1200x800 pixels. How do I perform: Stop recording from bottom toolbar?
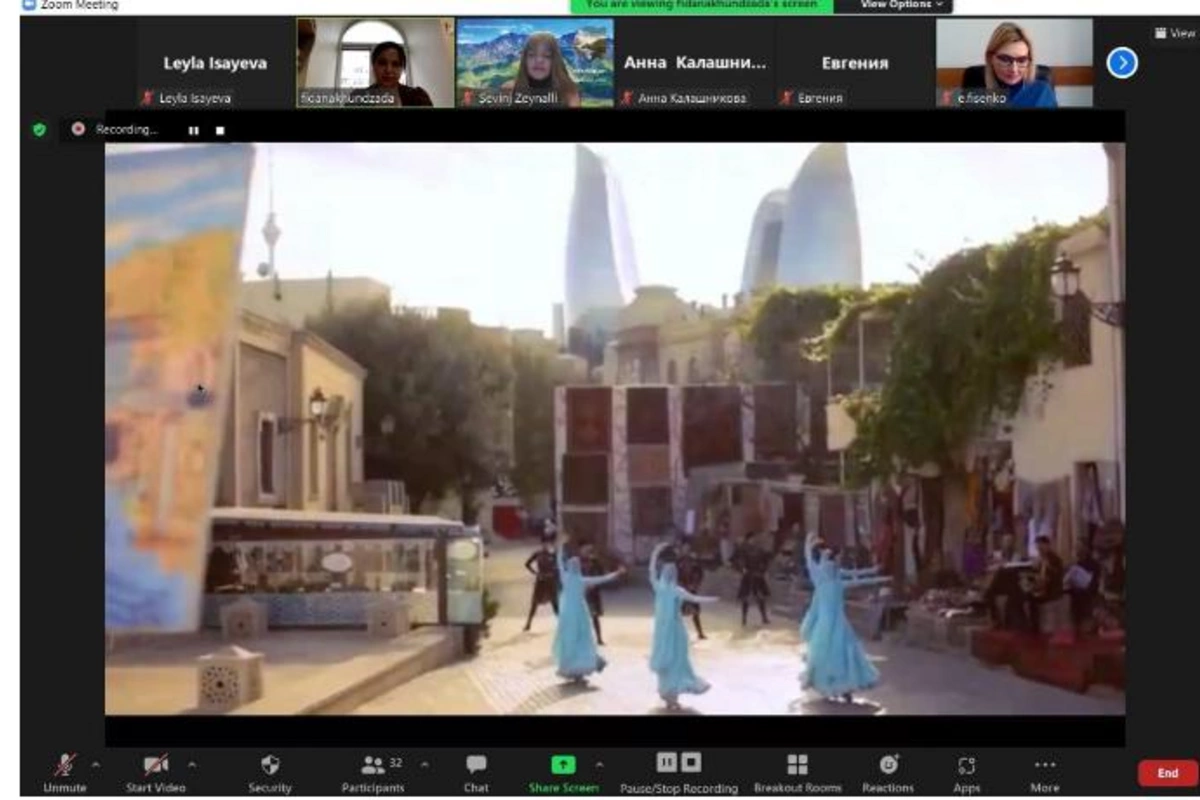[x=691, y=762]
